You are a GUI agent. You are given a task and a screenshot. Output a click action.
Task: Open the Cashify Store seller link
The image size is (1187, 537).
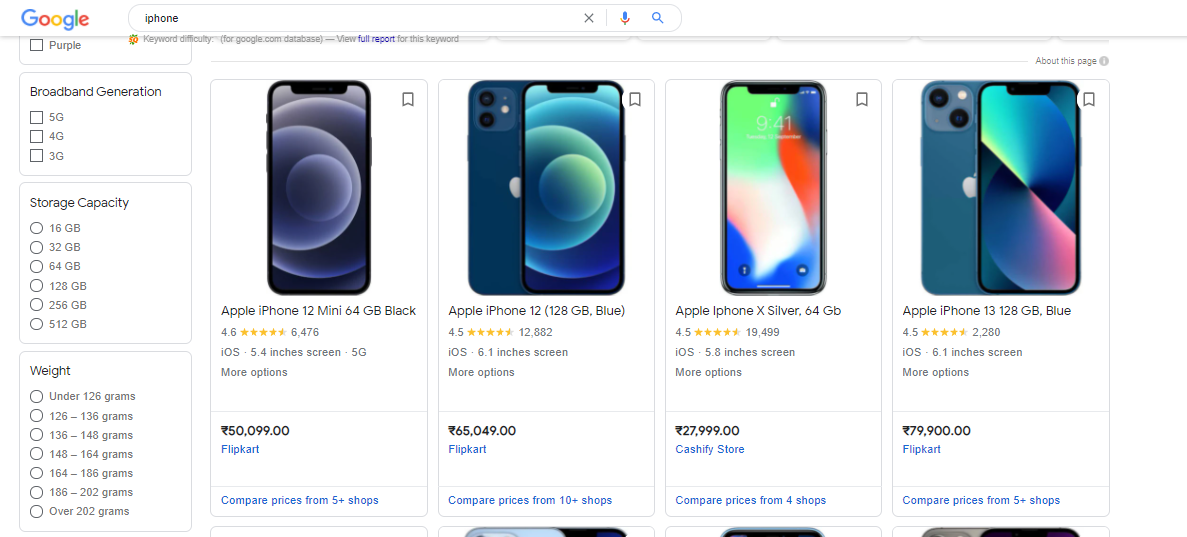tap(710, 450)
